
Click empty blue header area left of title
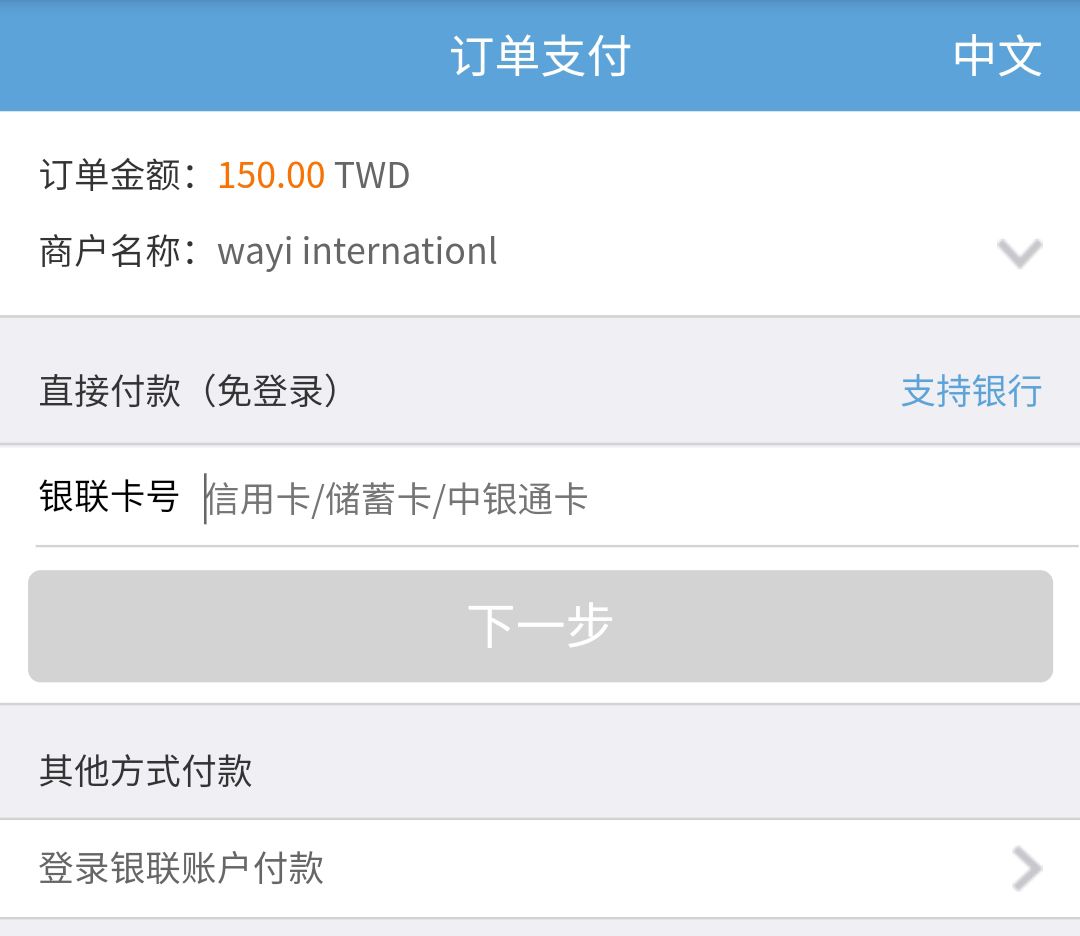coord(200,56)
